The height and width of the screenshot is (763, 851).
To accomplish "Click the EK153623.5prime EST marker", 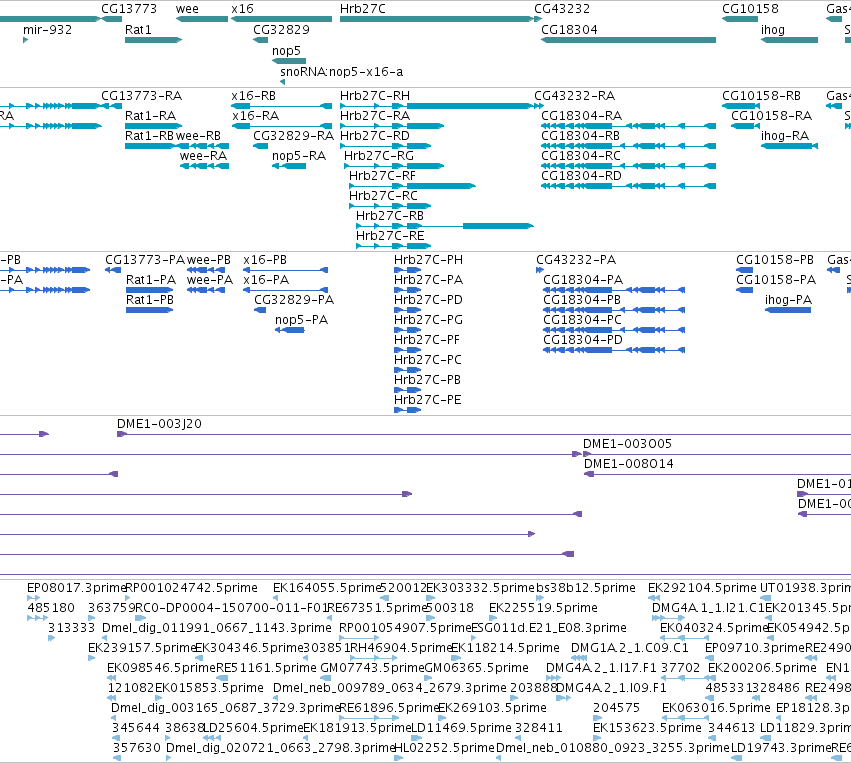I will coord(598,738).
